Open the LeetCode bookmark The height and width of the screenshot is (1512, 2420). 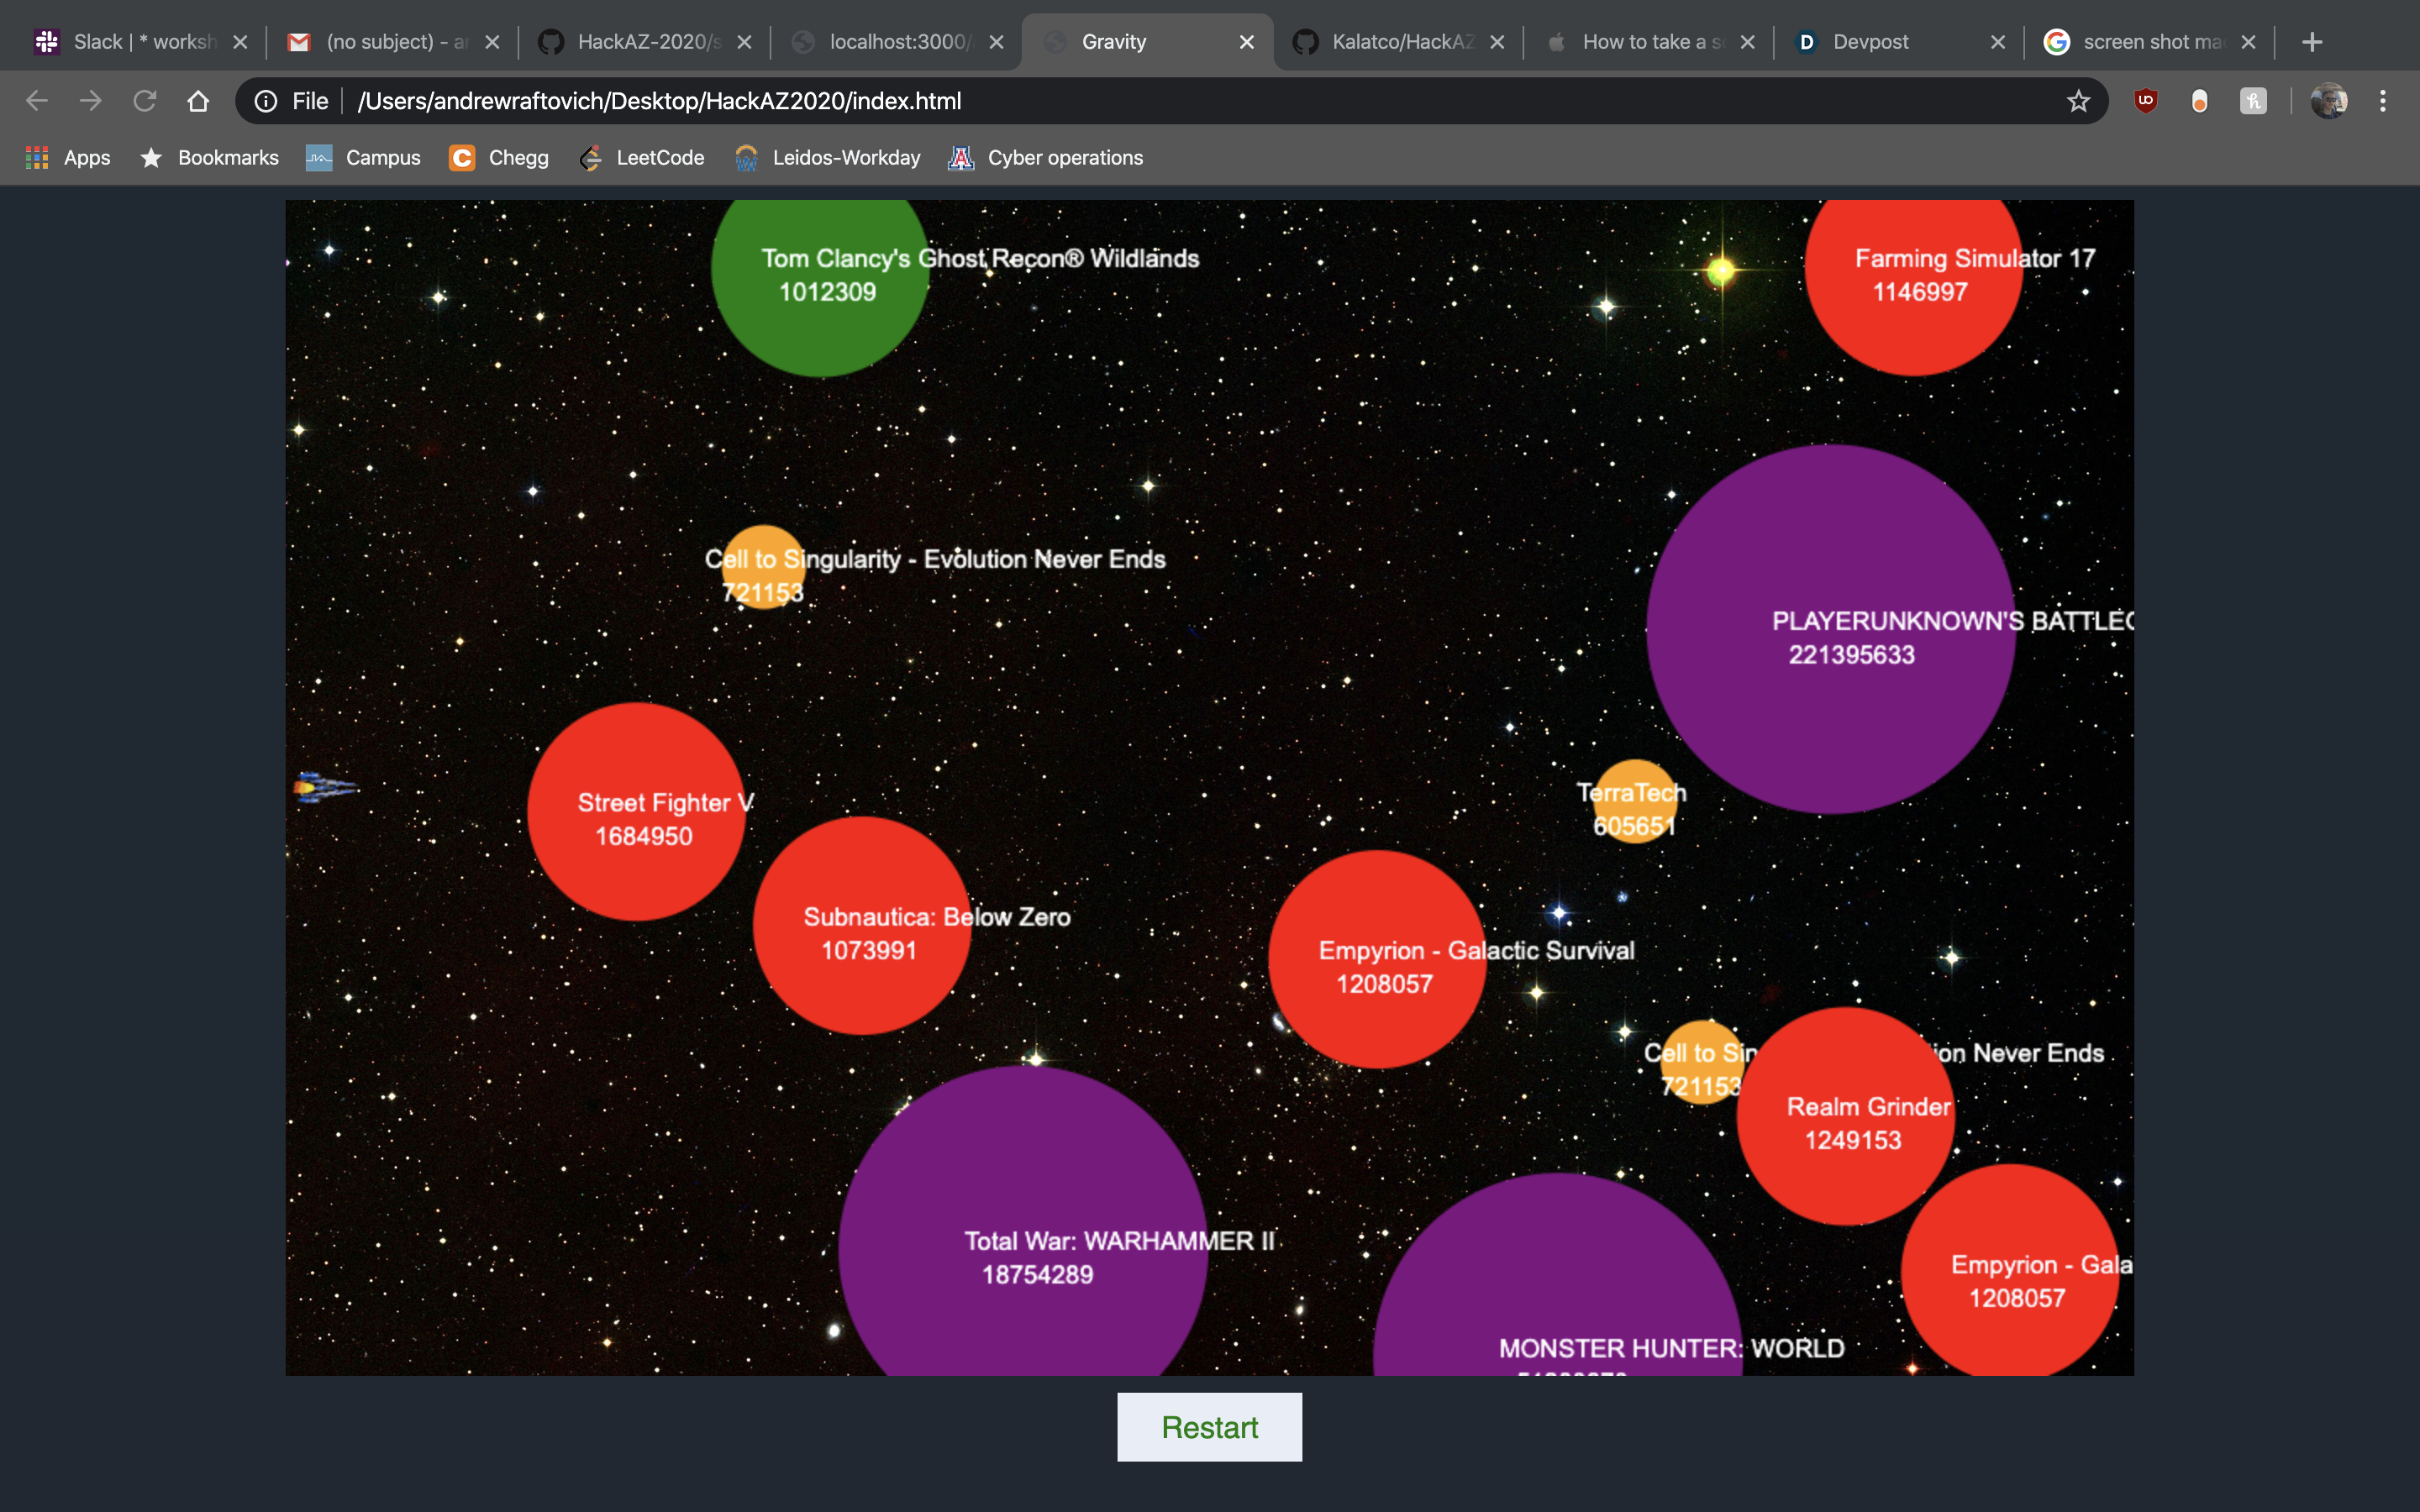[641, 158]
